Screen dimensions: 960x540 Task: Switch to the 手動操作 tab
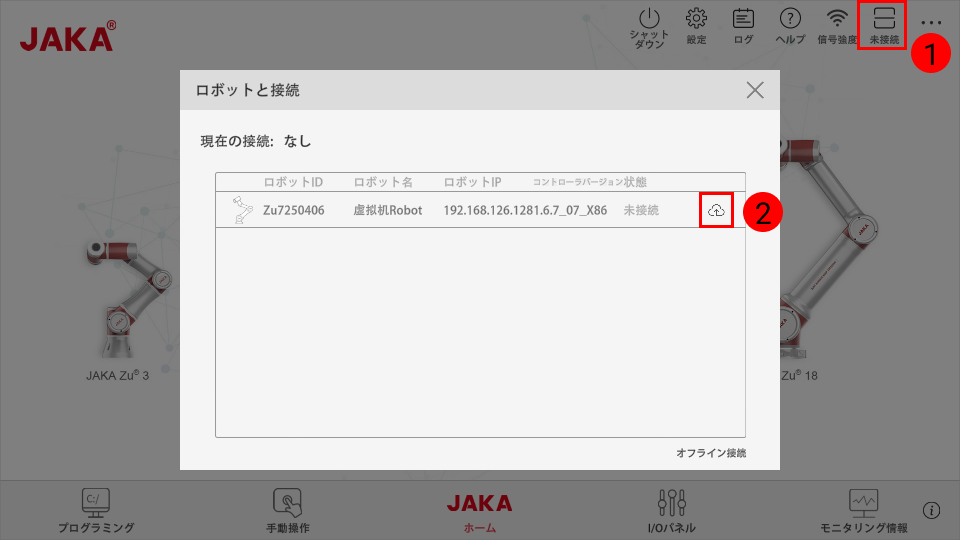[x=288, y=511]
